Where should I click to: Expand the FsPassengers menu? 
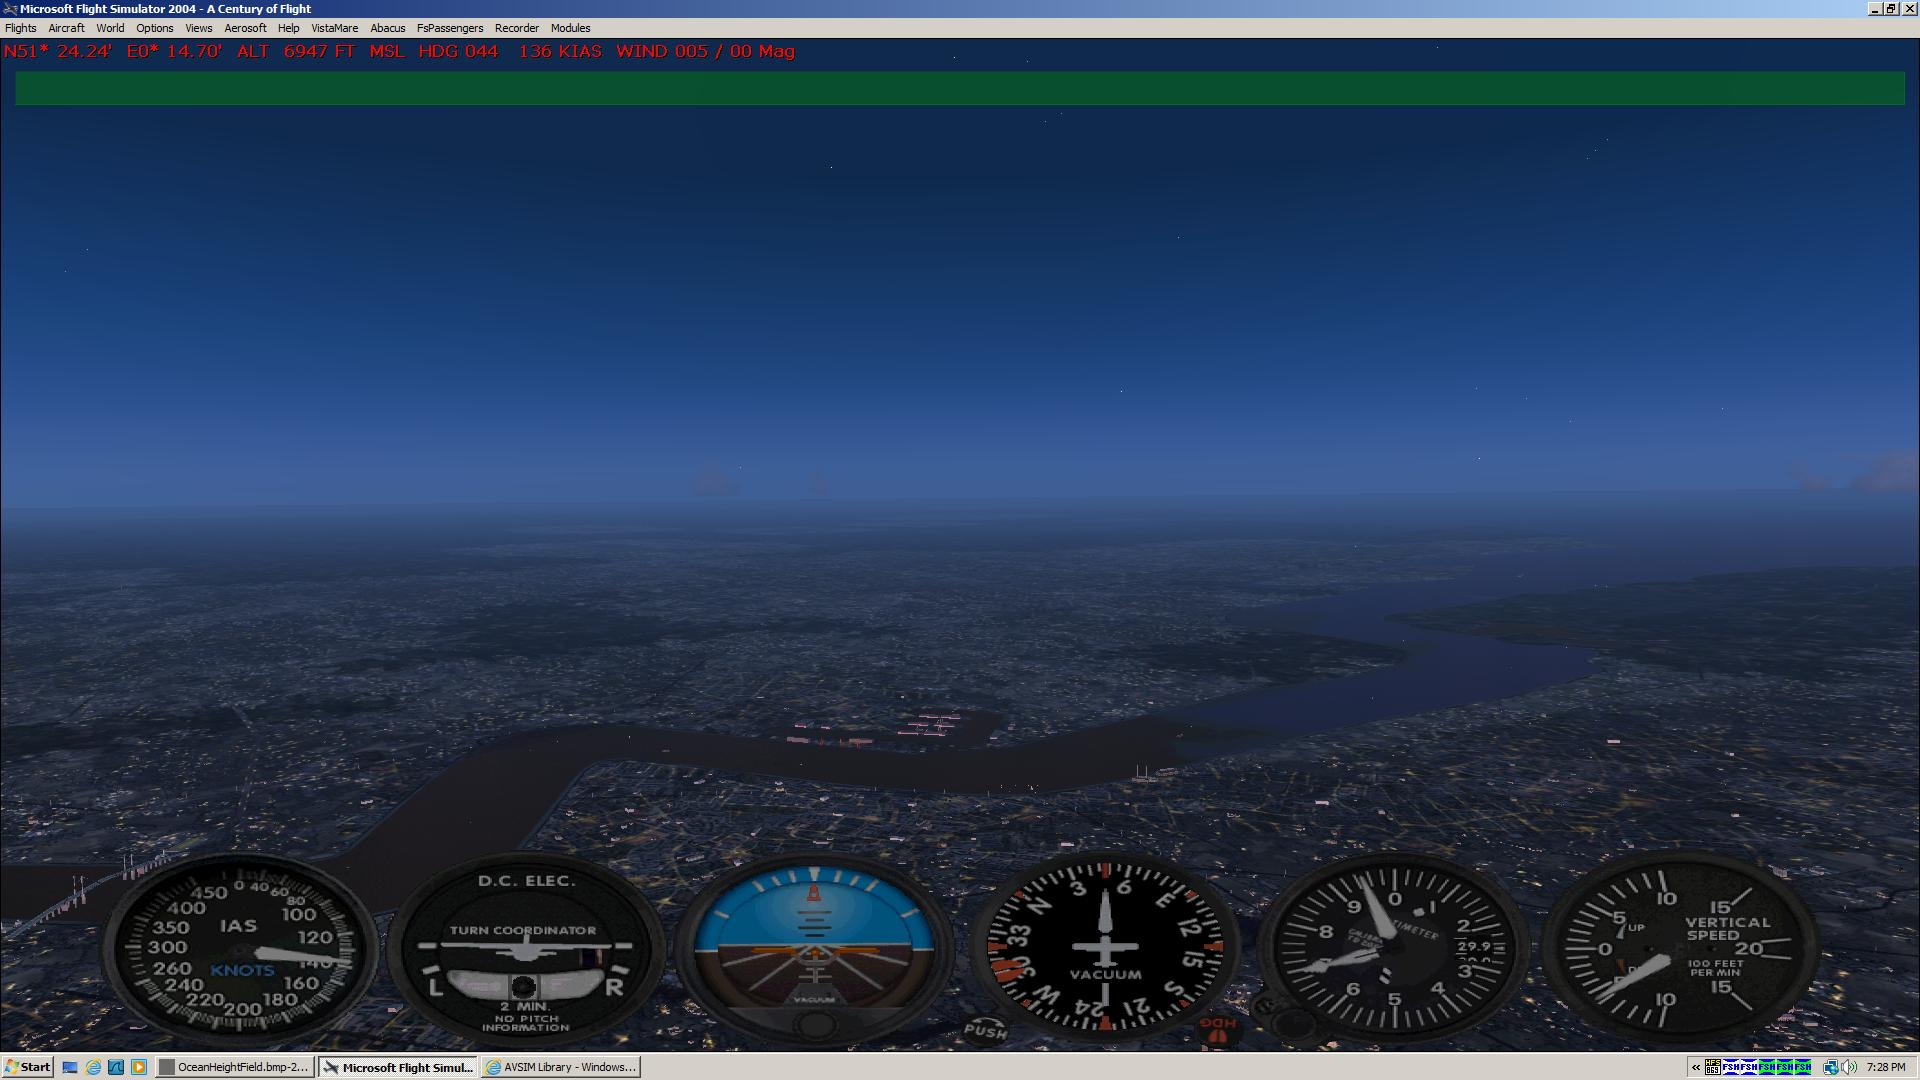click(x=449, y=28)
